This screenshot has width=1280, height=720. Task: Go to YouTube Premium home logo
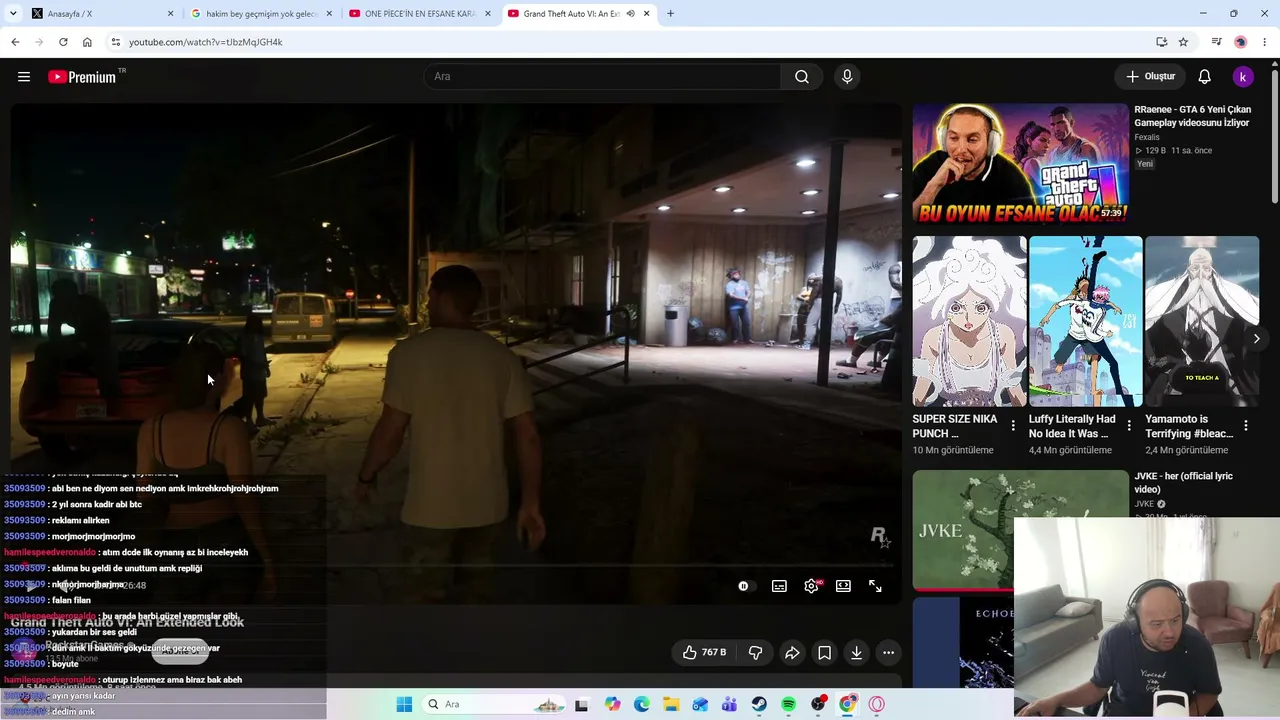(82, 77)
